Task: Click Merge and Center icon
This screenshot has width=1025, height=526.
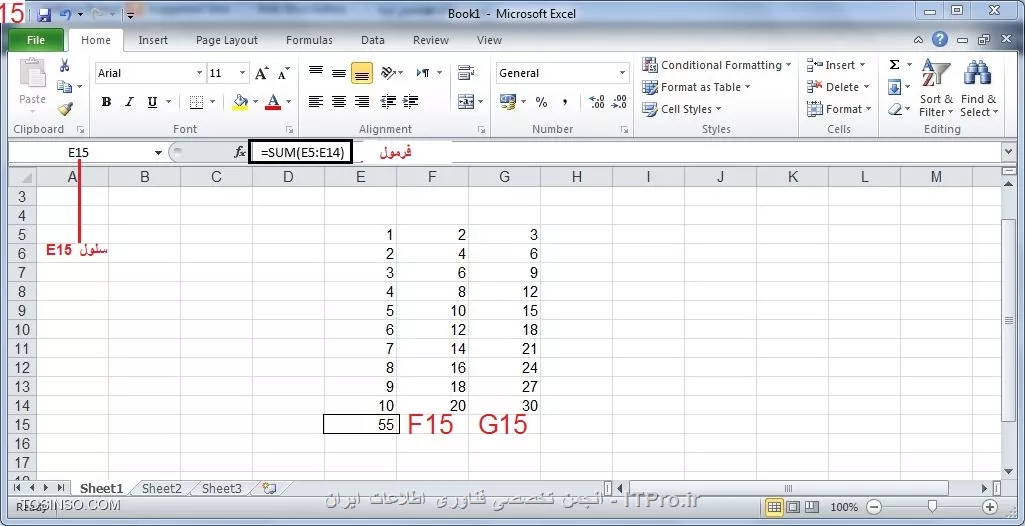Action: 466,101
